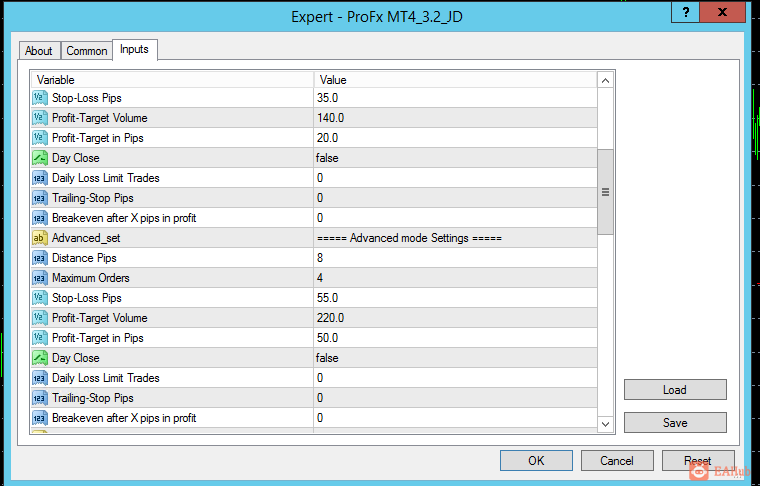Viewport: 760px width, 486px height.
Task: Switch to the Common tab
Action: pyautogui.click(x=87, y=51)
